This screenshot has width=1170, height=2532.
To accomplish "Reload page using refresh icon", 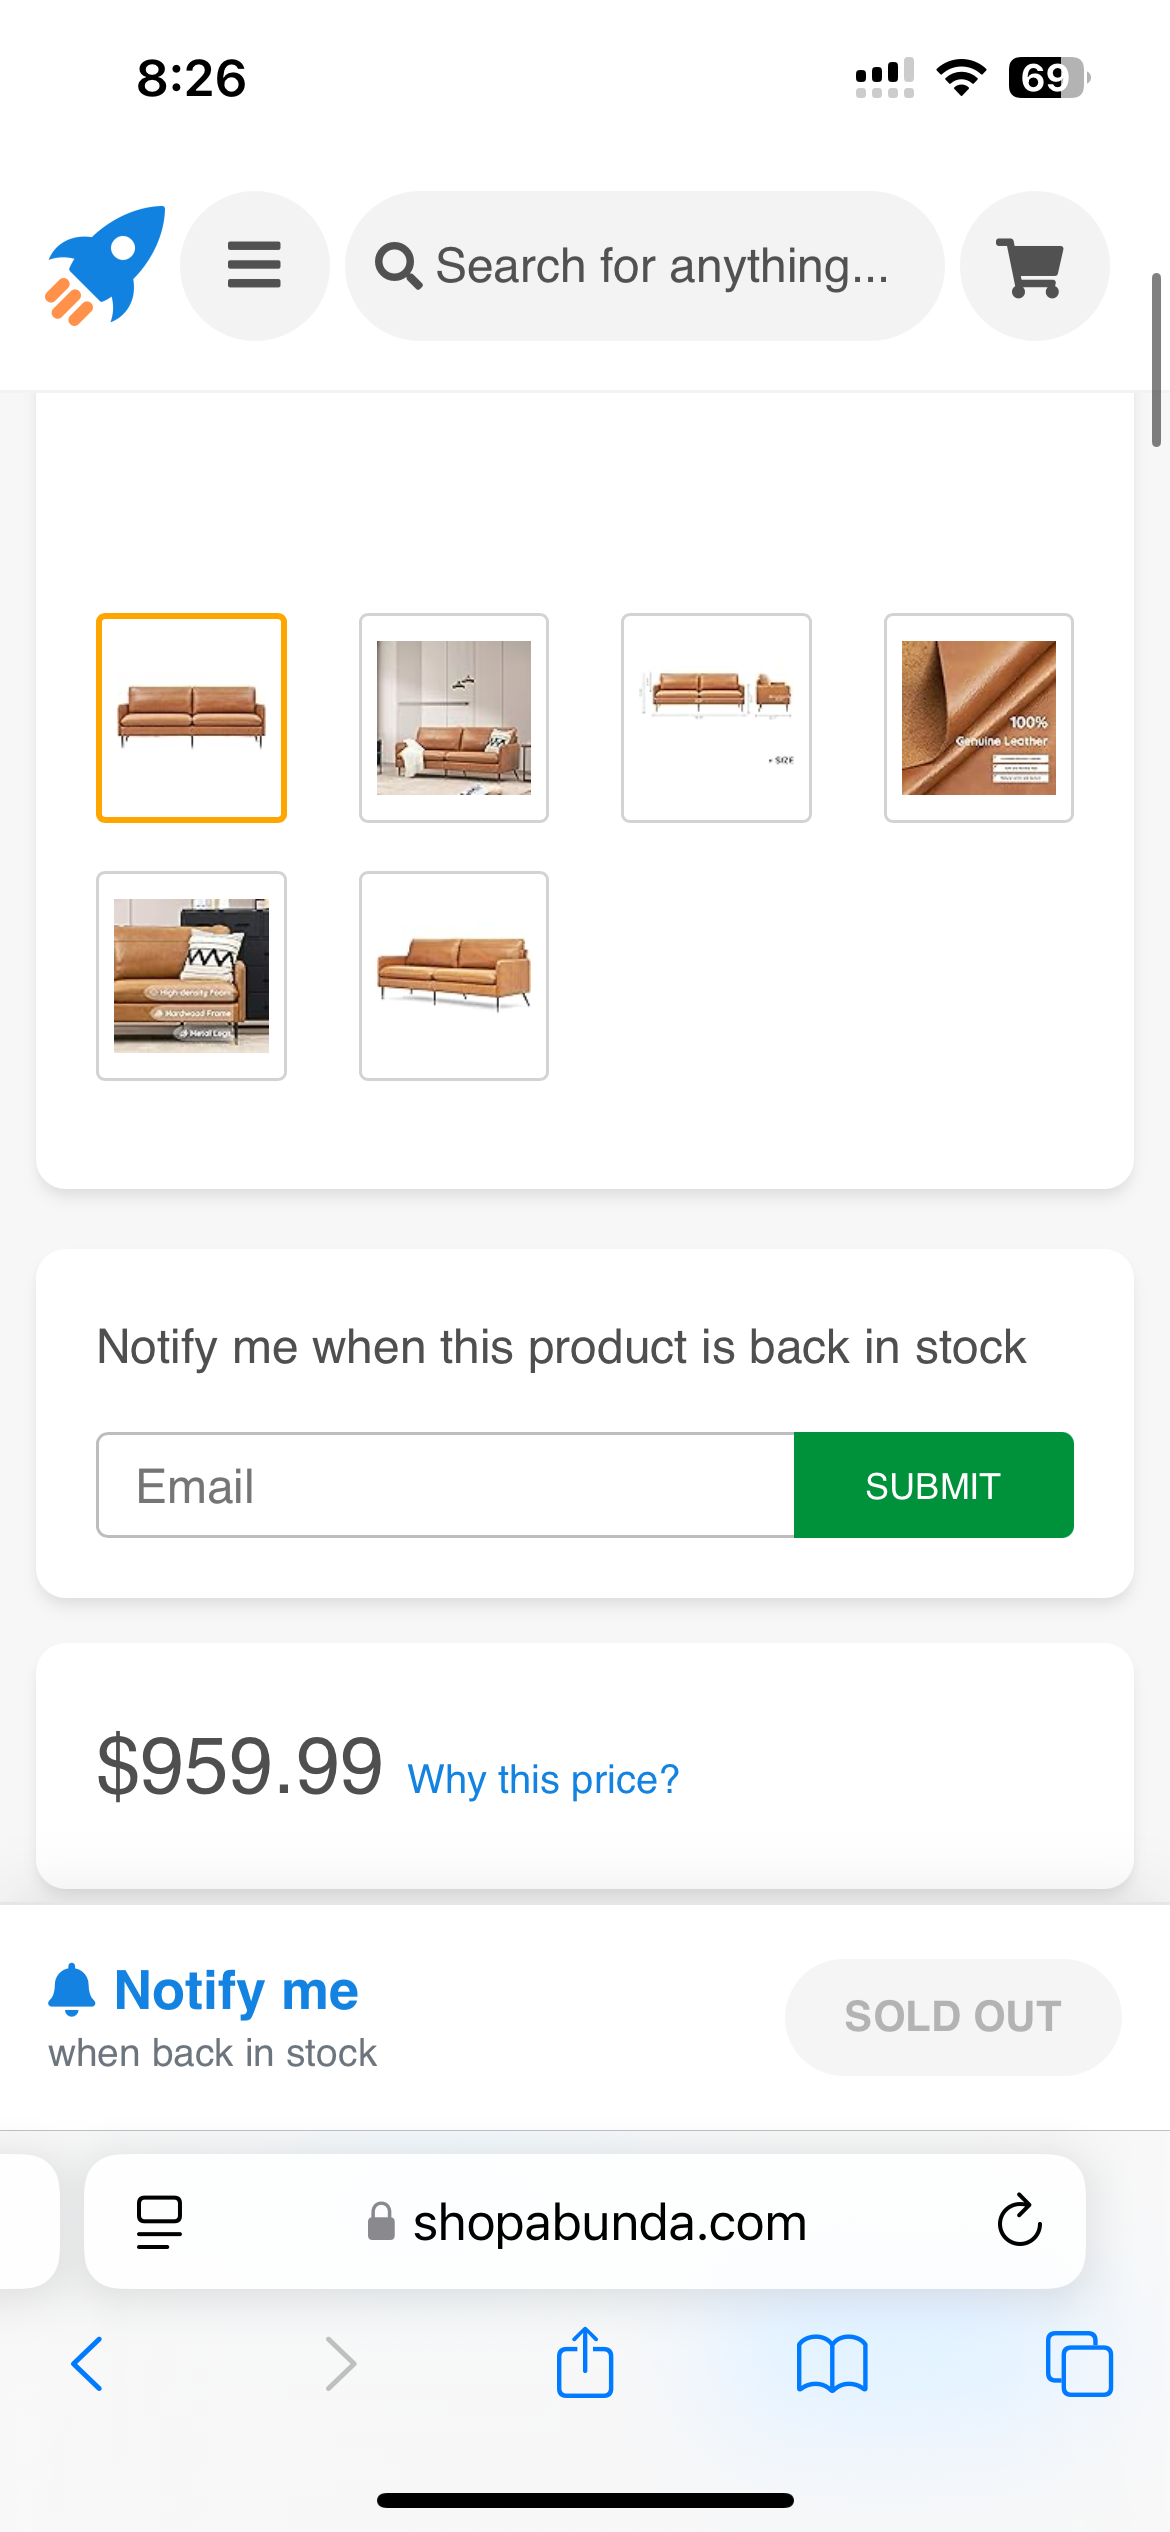I will tap(1019, 2221).
